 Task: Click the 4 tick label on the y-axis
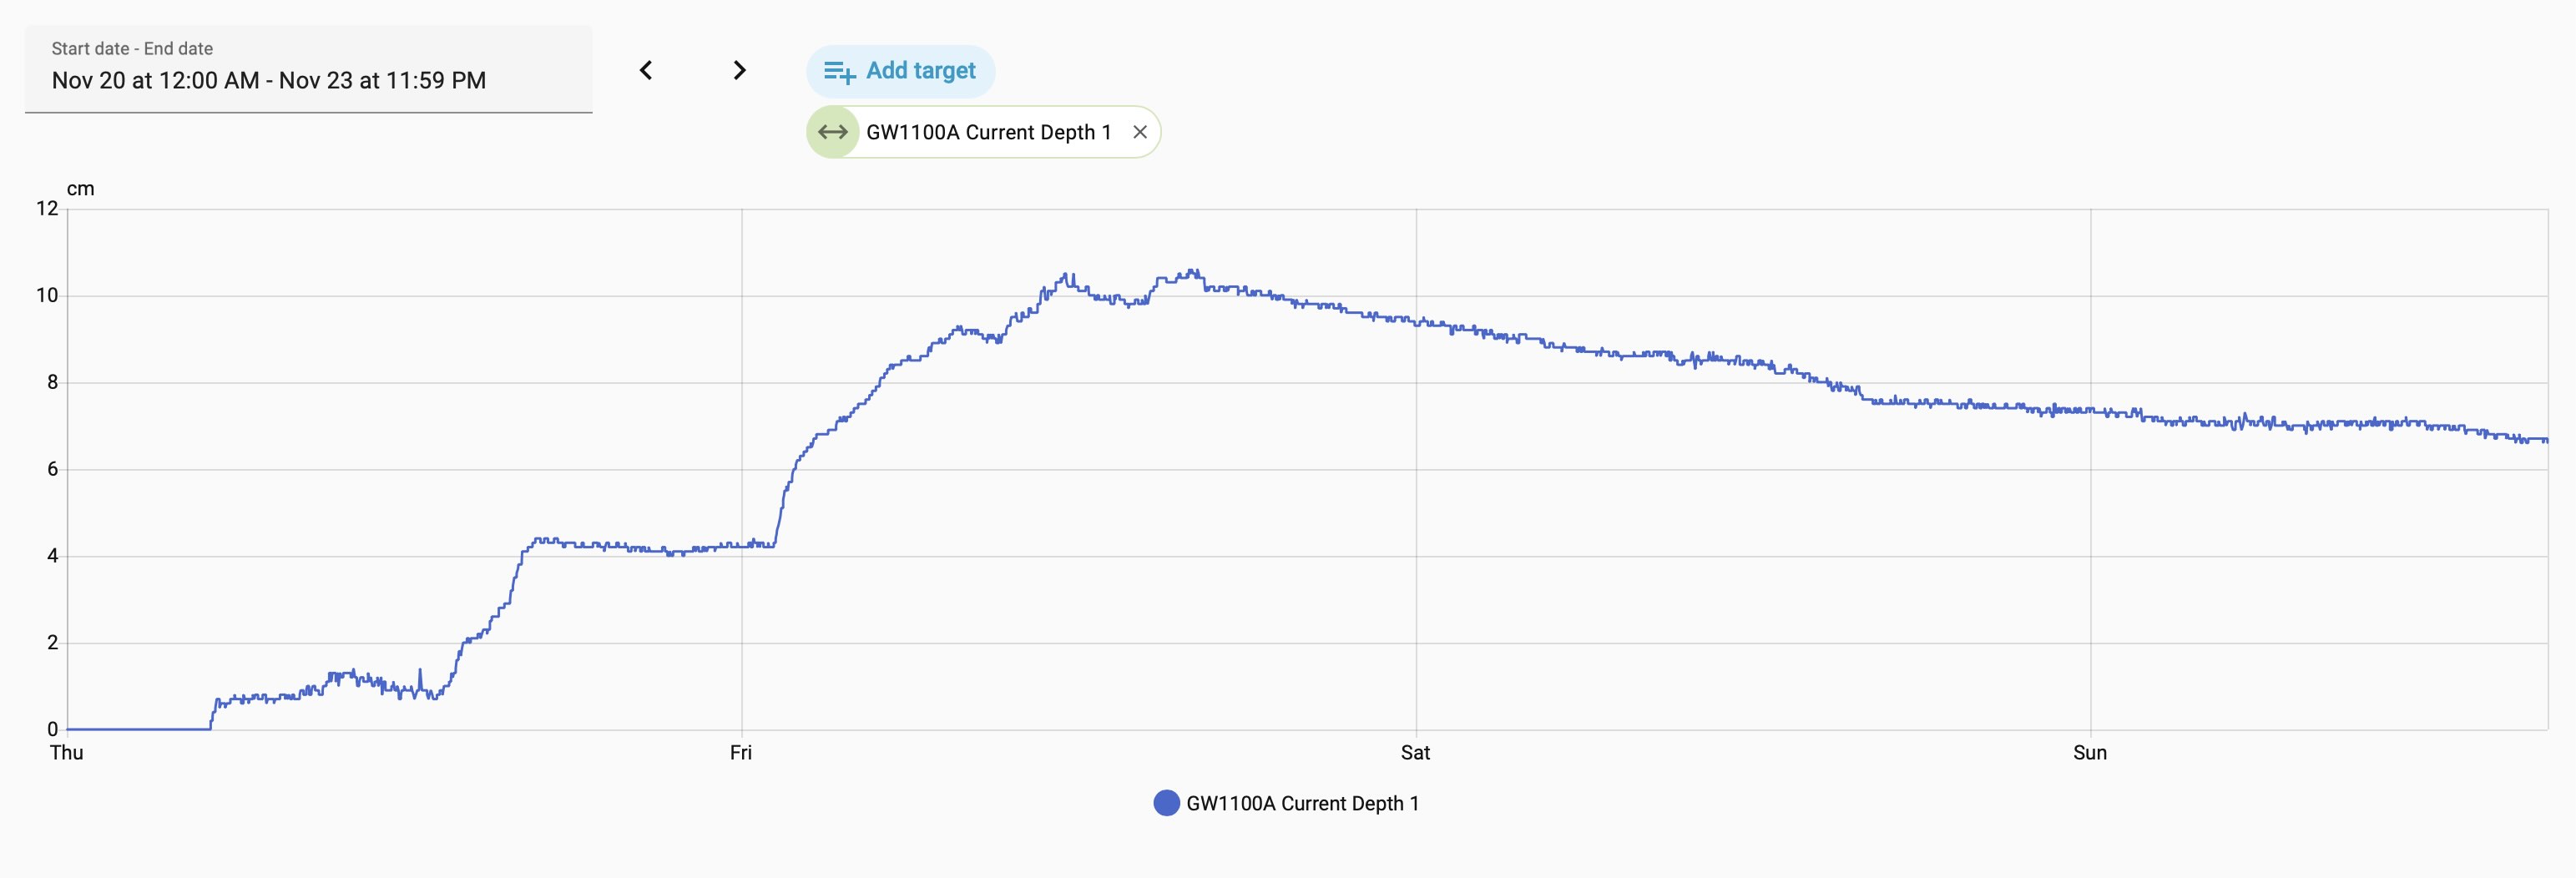point(52,556)
